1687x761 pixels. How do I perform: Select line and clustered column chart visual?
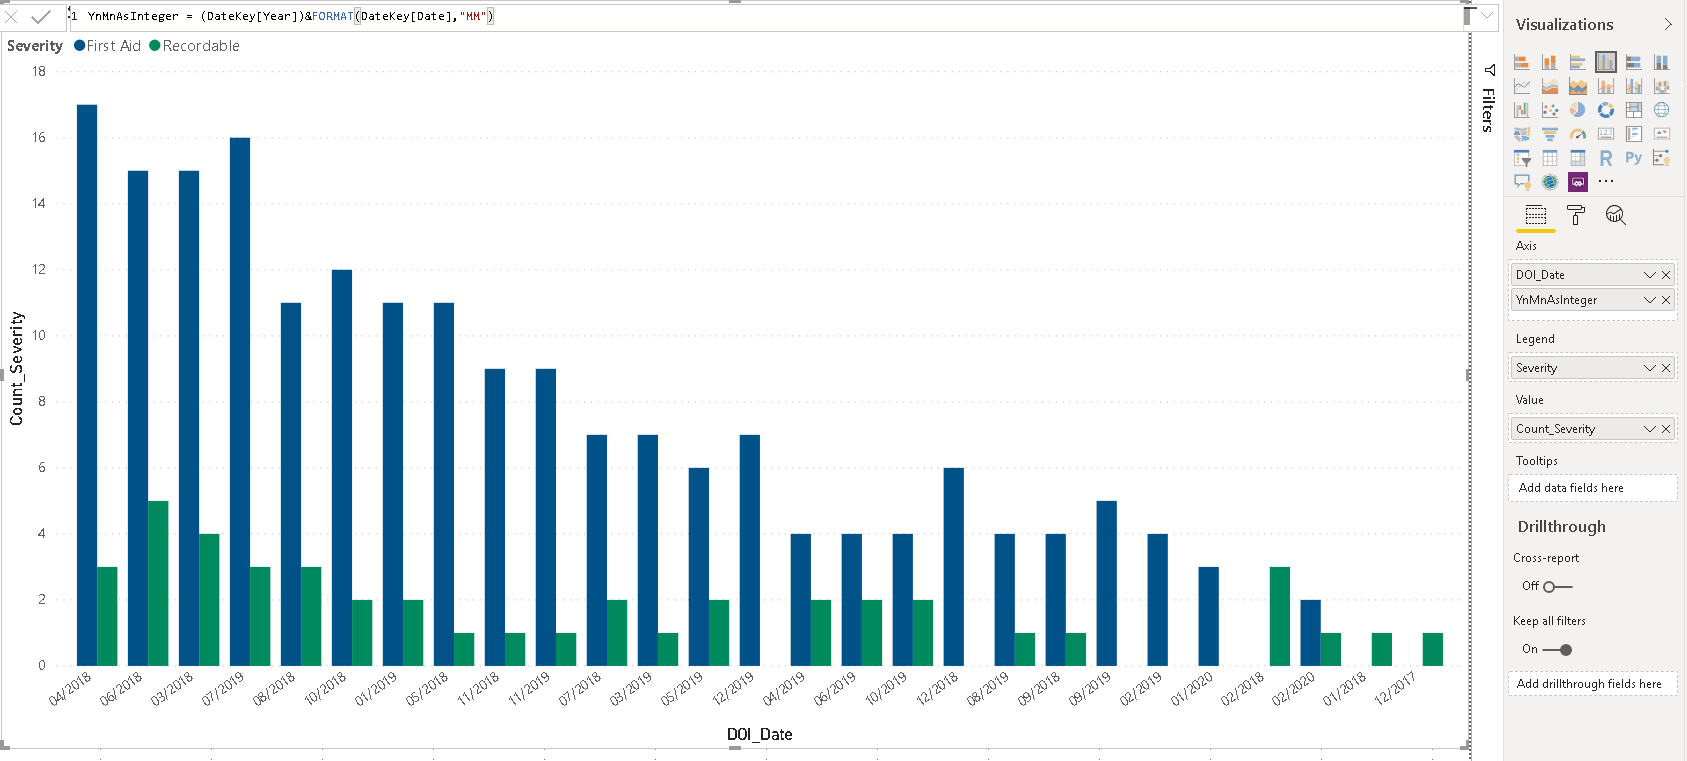(x=1634, y=86)
